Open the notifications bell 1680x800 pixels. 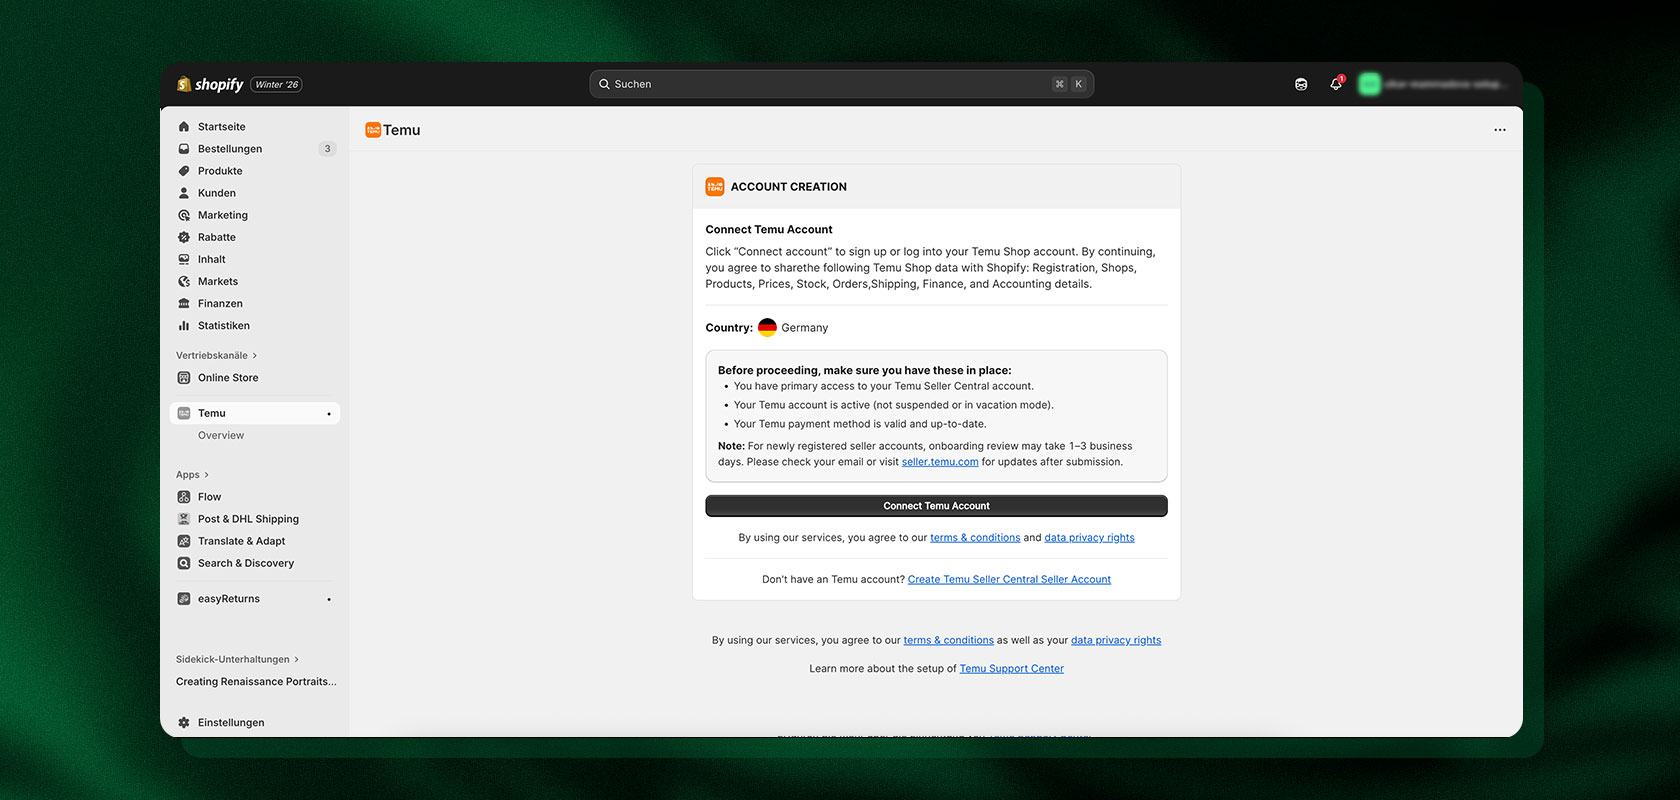[x=1336, y=84]
